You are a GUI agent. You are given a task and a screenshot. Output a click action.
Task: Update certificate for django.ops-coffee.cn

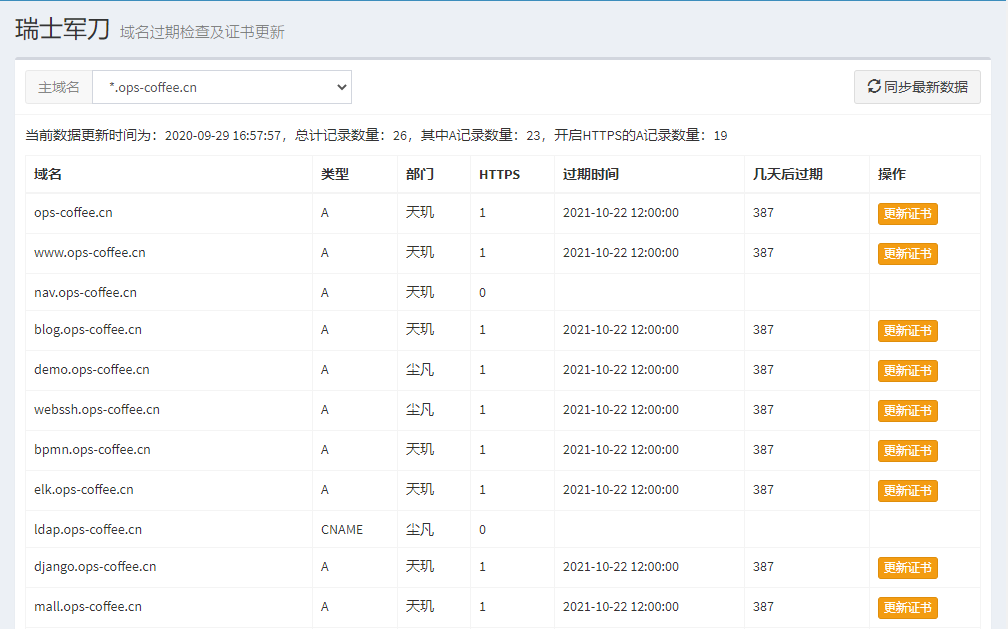point(907,568)
